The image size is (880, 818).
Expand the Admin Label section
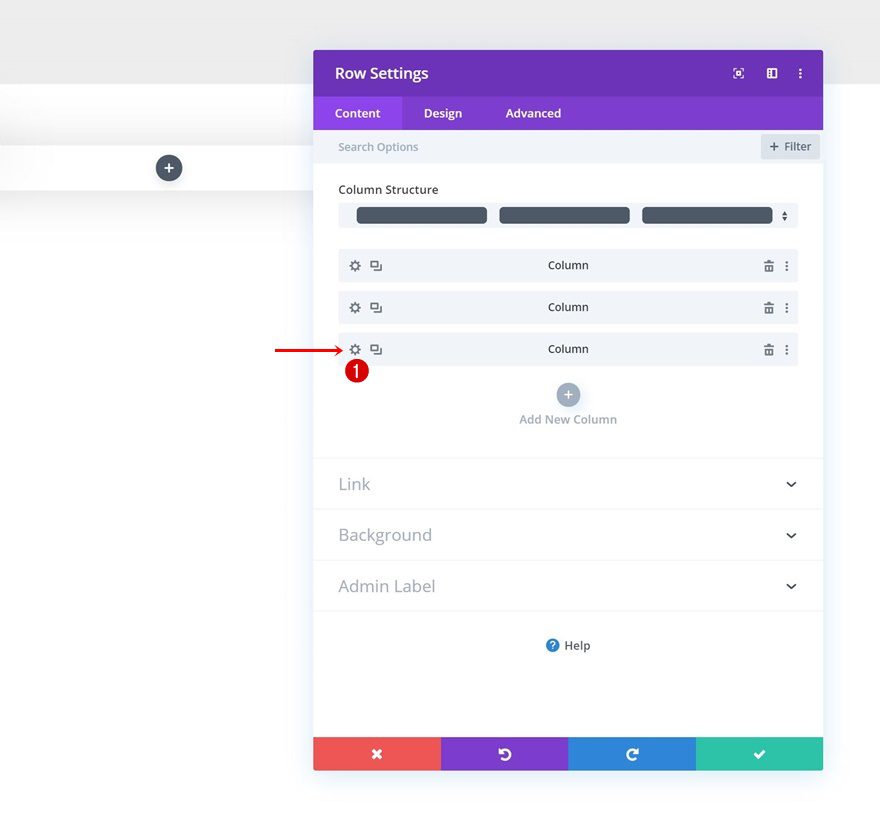tap(568, 586)
